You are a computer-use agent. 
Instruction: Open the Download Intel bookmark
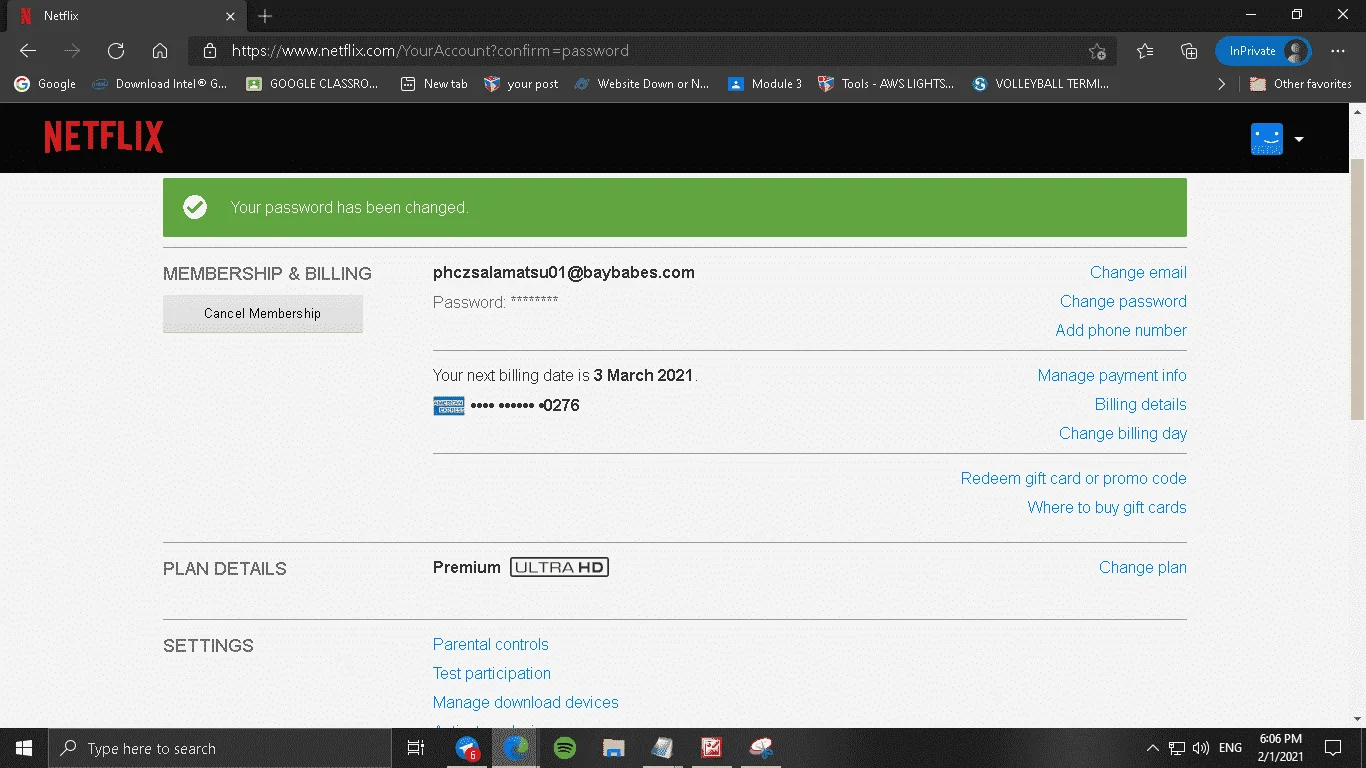pyautogui.click(x=160, y=84)
